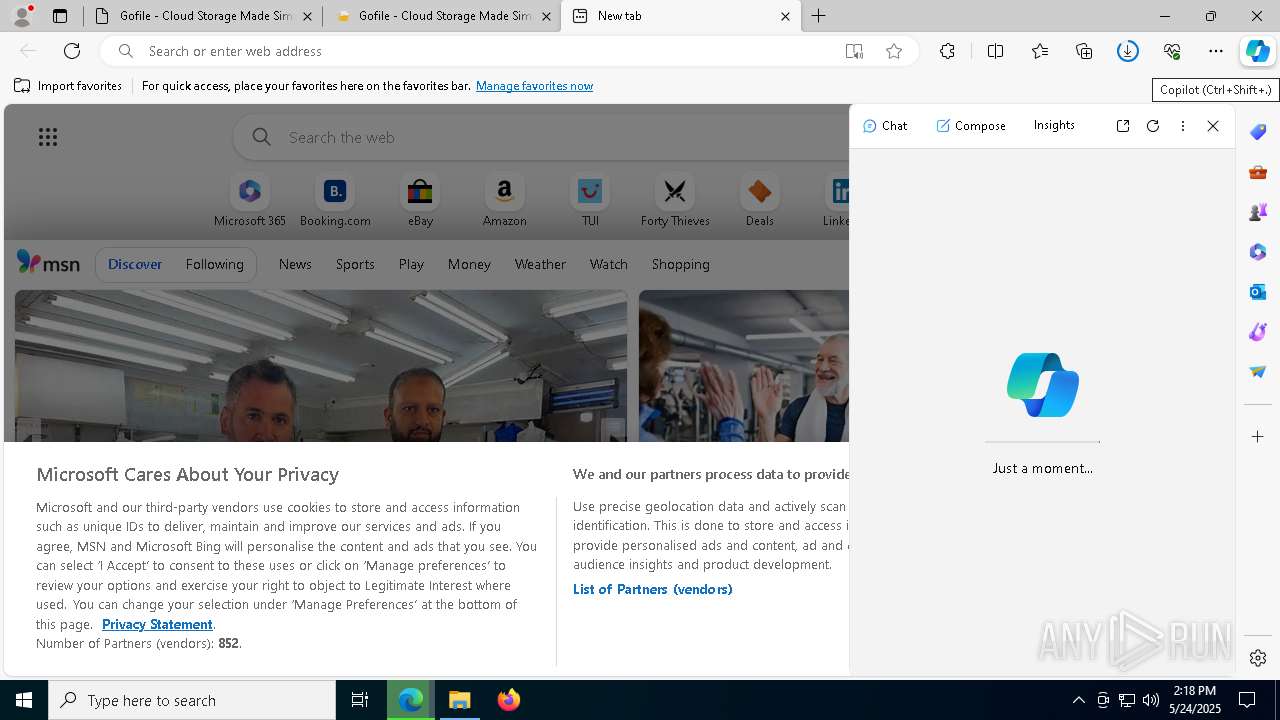Viewport: 1280px width, 720px height.
Task: Toggle split screen view
Action: coord(995,51)
